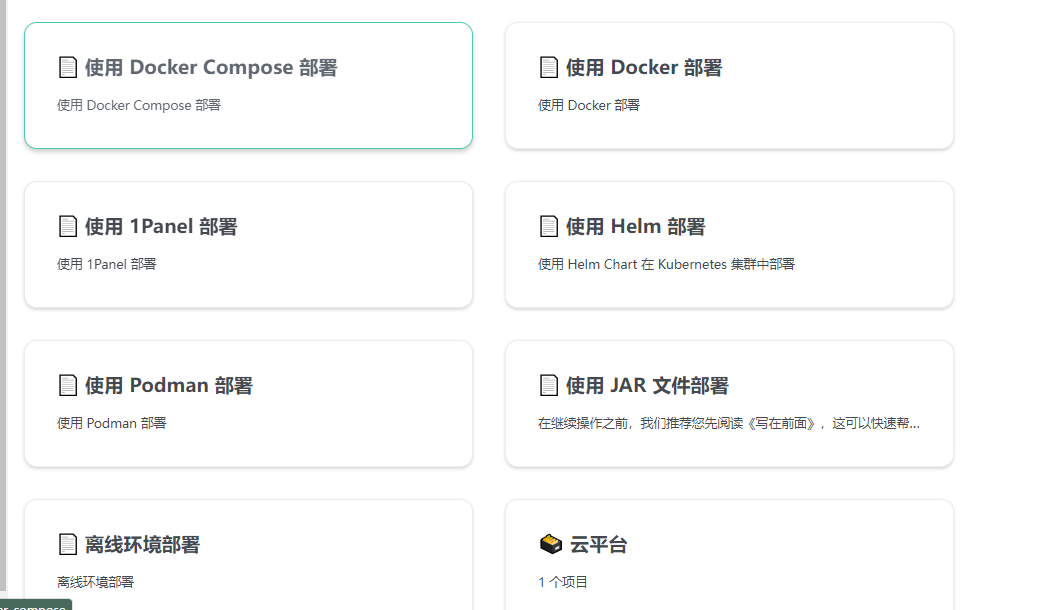Screen dimensions: 1056x610
Task: Click the document icon beside 使用 Docker 部署
Action: point(549,67)
